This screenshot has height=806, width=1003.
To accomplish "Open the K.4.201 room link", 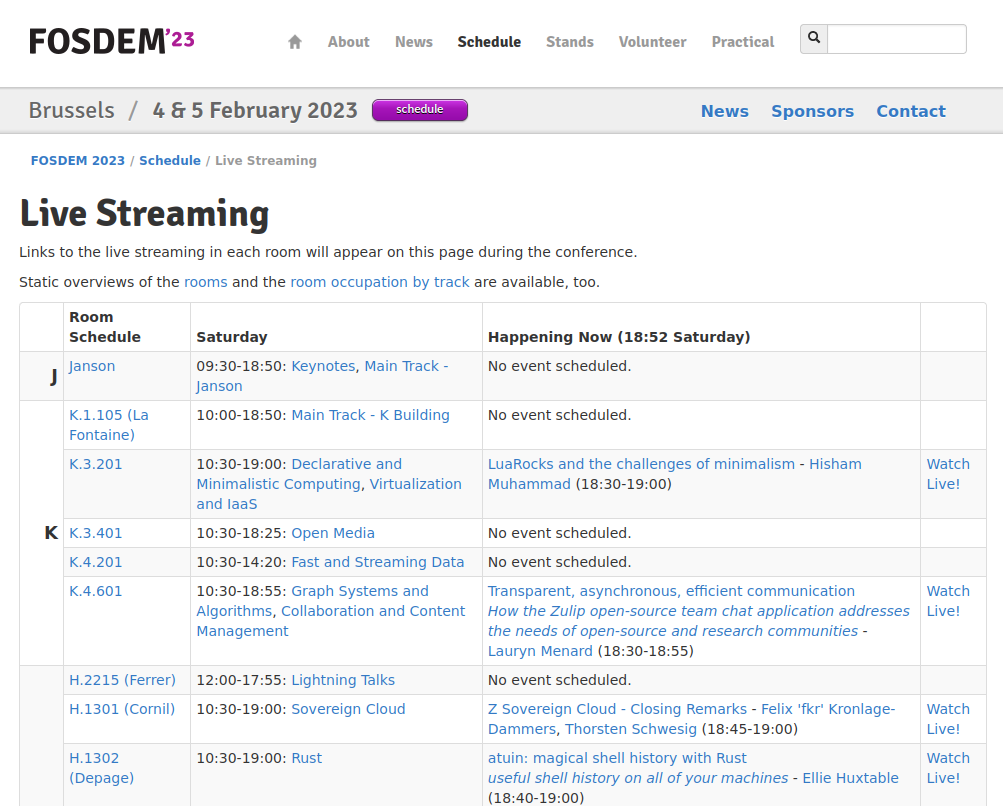I will click(95, 562).
